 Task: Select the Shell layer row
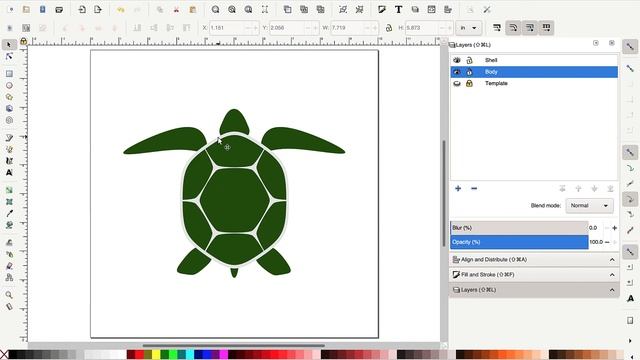pyautogui.click(x=534, y=60)
